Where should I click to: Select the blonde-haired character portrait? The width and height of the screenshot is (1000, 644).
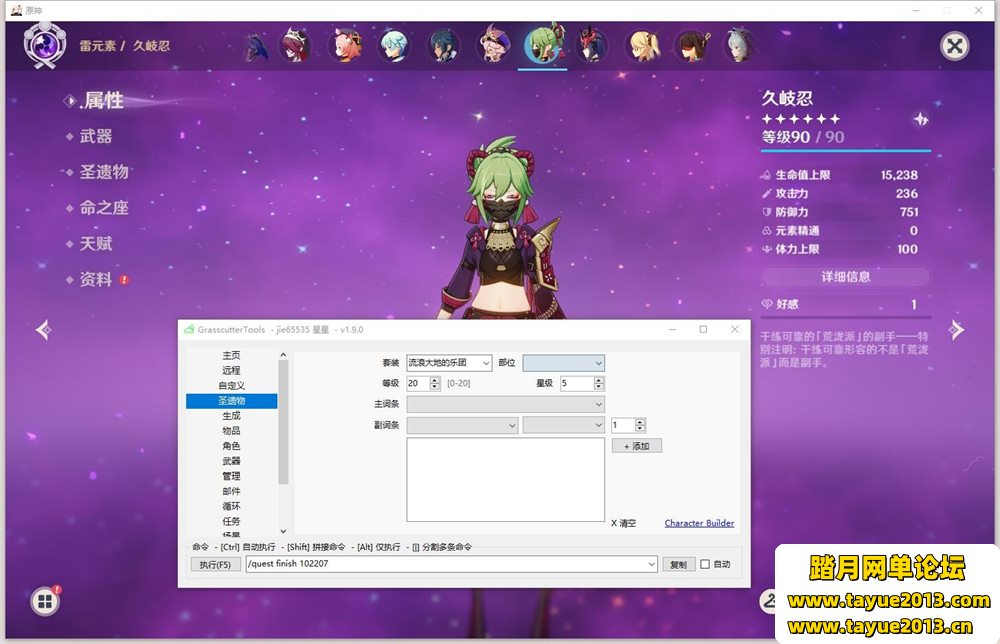point(642,45)
